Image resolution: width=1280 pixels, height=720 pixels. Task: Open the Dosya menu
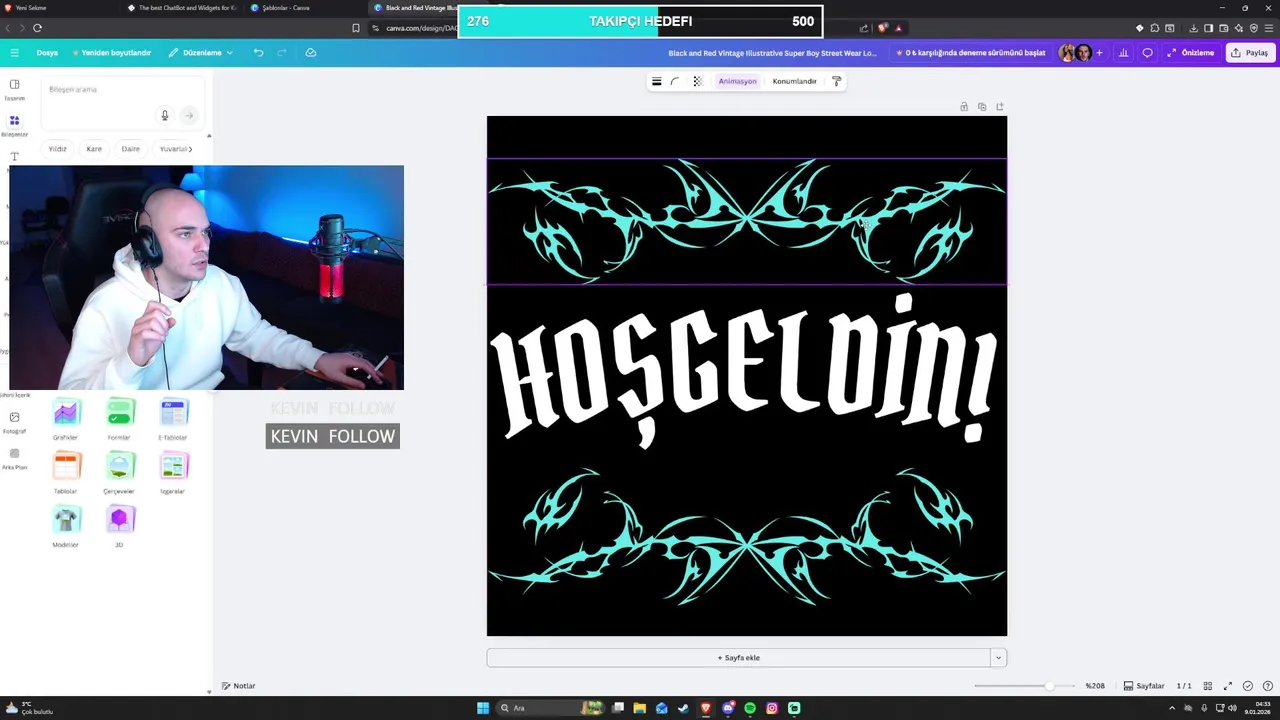(x=47, y=53)
